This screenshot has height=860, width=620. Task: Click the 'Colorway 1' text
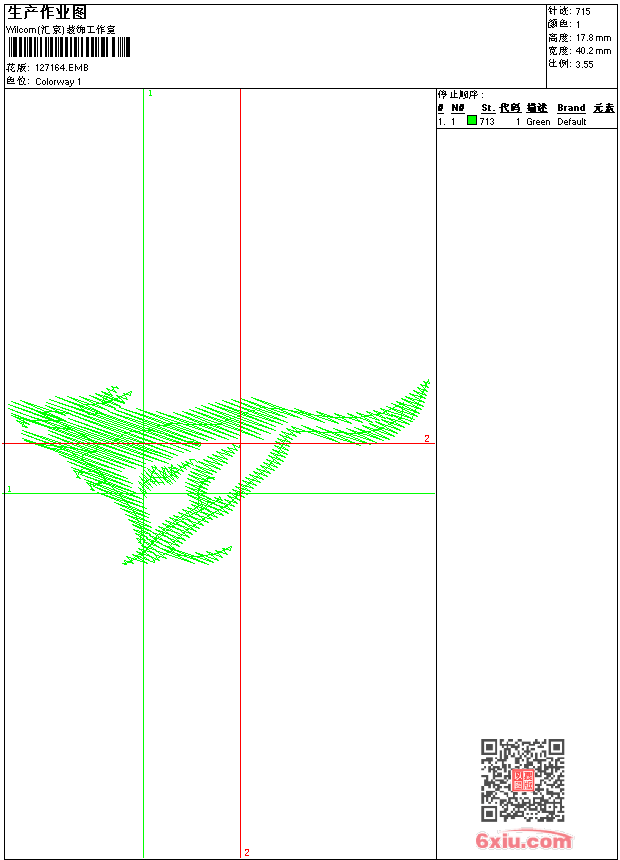click(x=58, y=82)
